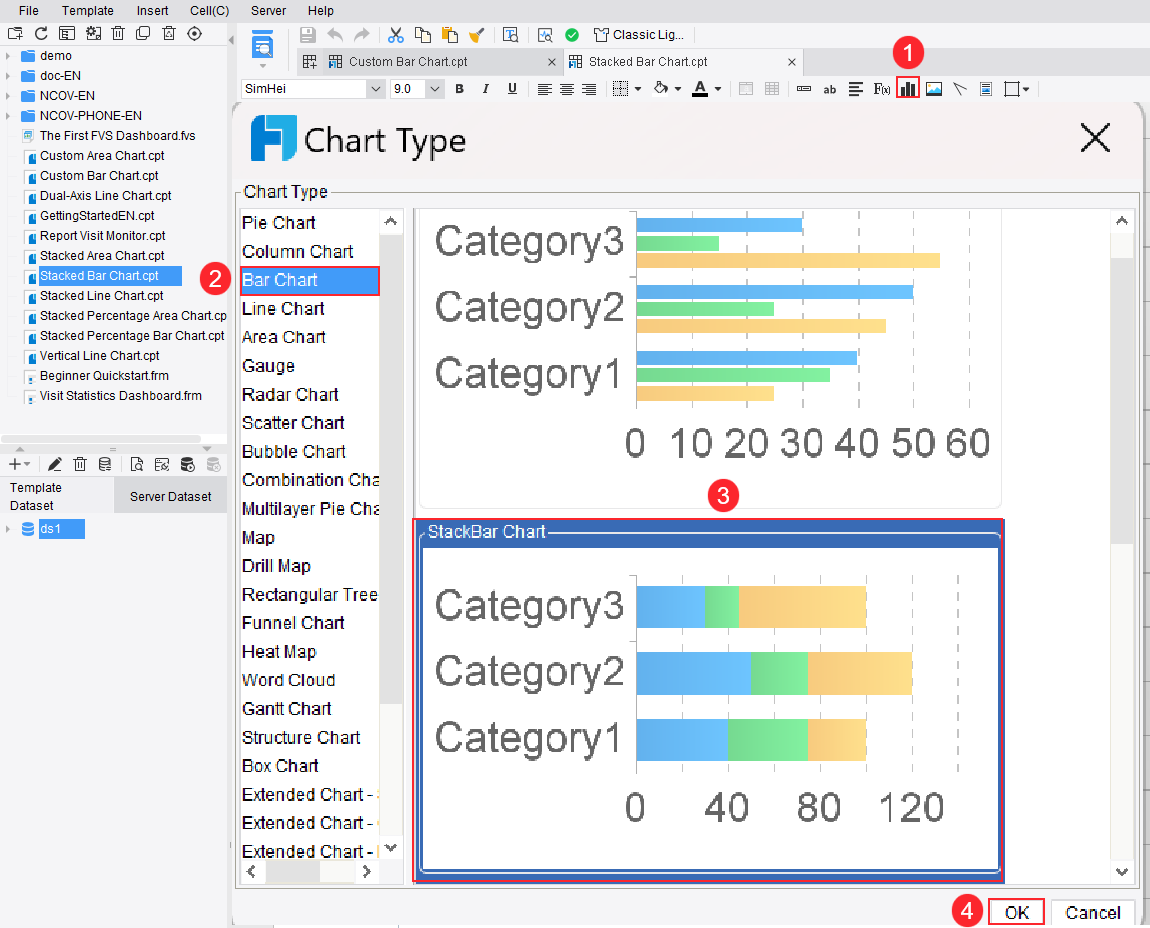Click the chart preview vertical scrollbar down arrow
Image resolution: width=1150 pixels, height=928 pixels.
coord(1121,872)
